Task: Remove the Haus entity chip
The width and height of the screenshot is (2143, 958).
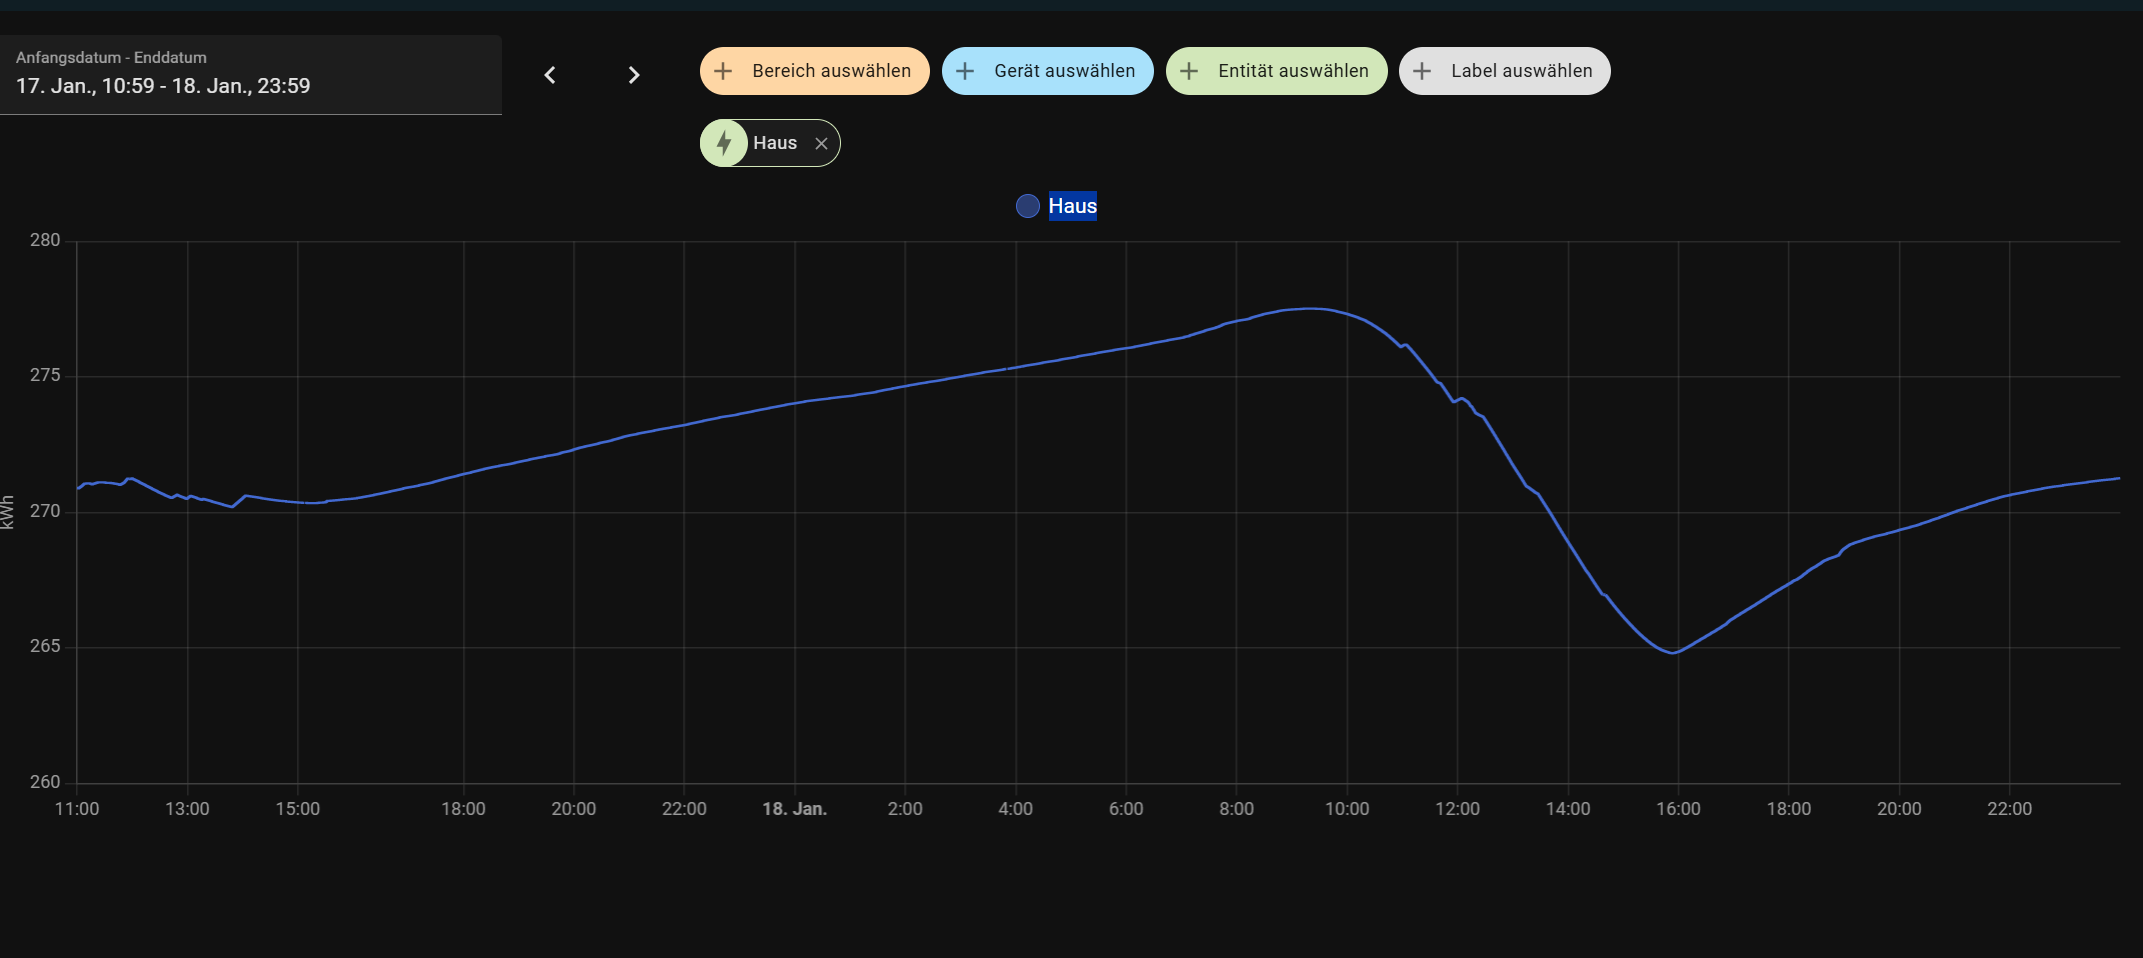Action: coord(821,144)
